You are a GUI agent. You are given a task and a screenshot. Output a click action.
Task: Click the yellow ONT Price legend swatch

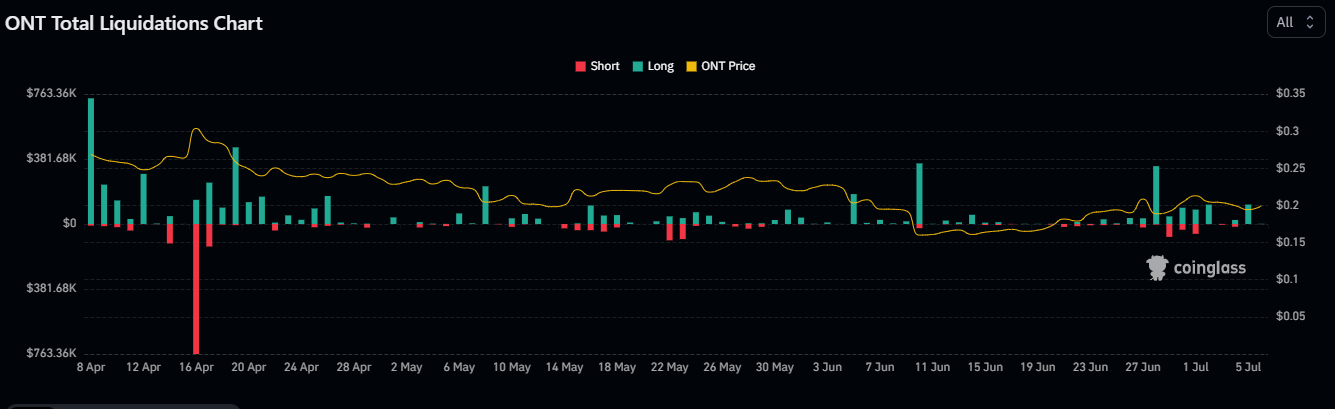[x=693, y=67]
